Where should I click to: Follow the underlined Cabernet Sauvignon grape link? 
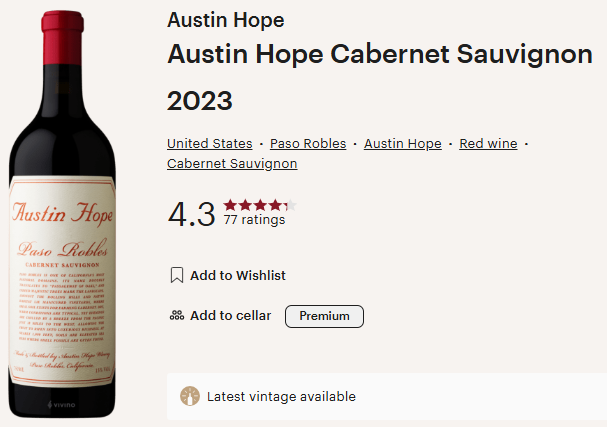click(232, 163)
